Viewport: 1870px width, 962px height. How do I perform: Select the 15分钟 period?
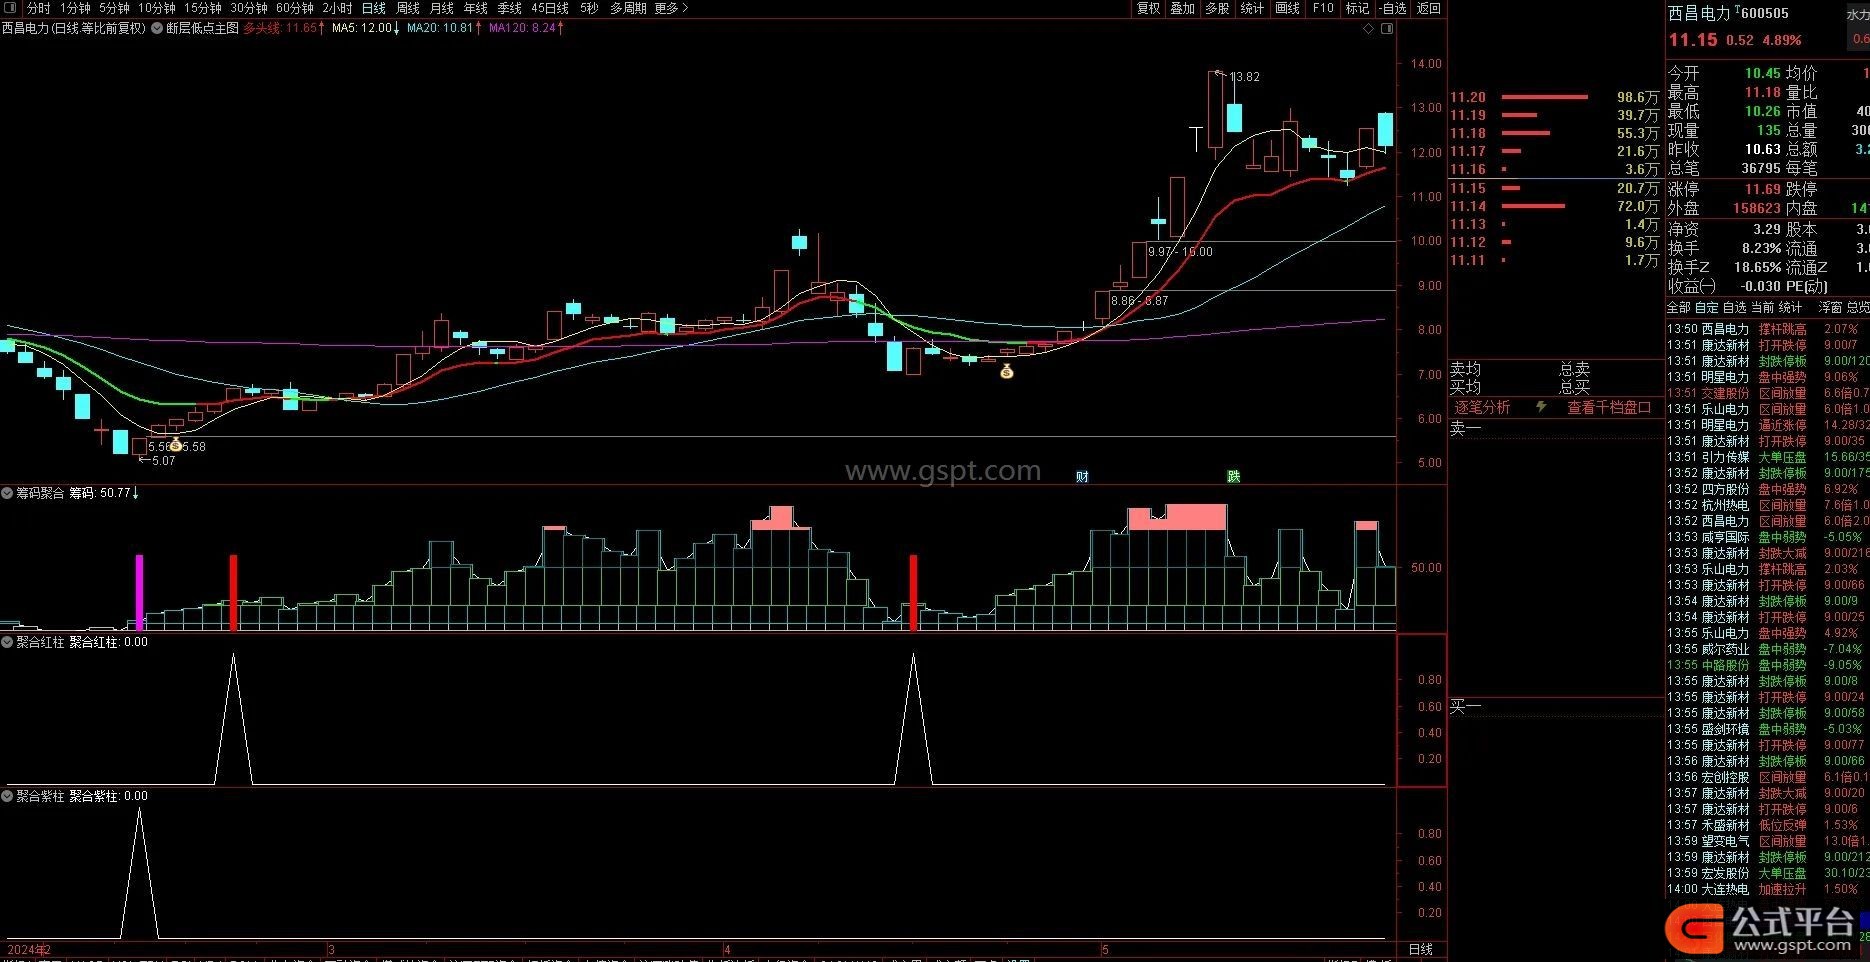pos(203,8)
